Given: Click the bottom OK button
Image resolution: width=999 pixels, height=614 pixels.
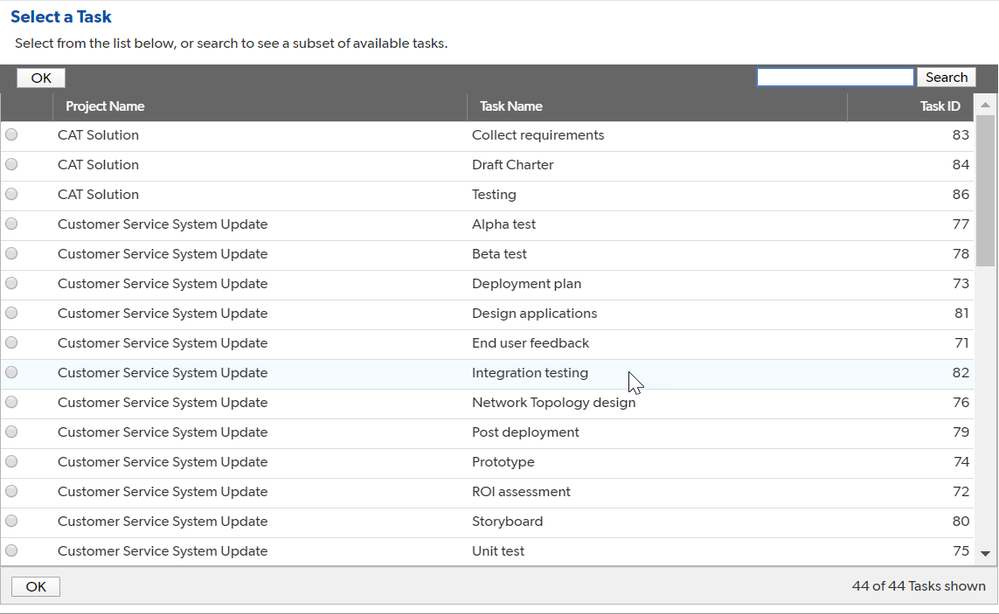Looking at the screenshot, I should tap(36, 587).
